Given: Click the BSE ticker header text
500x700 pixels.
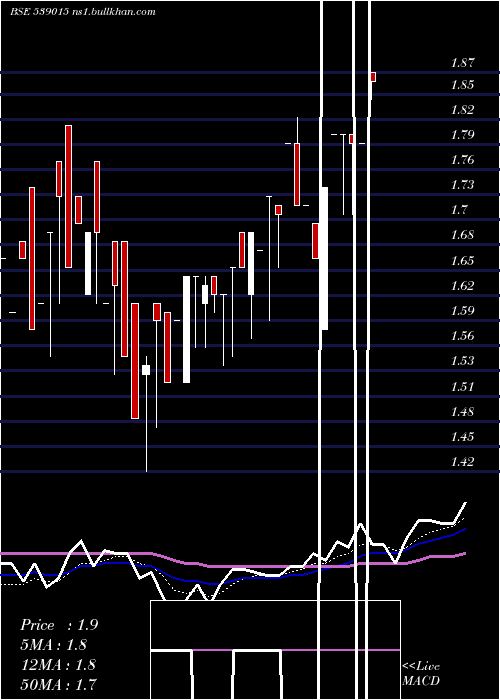Looking at the screenshot, I should tap(83, 12).
